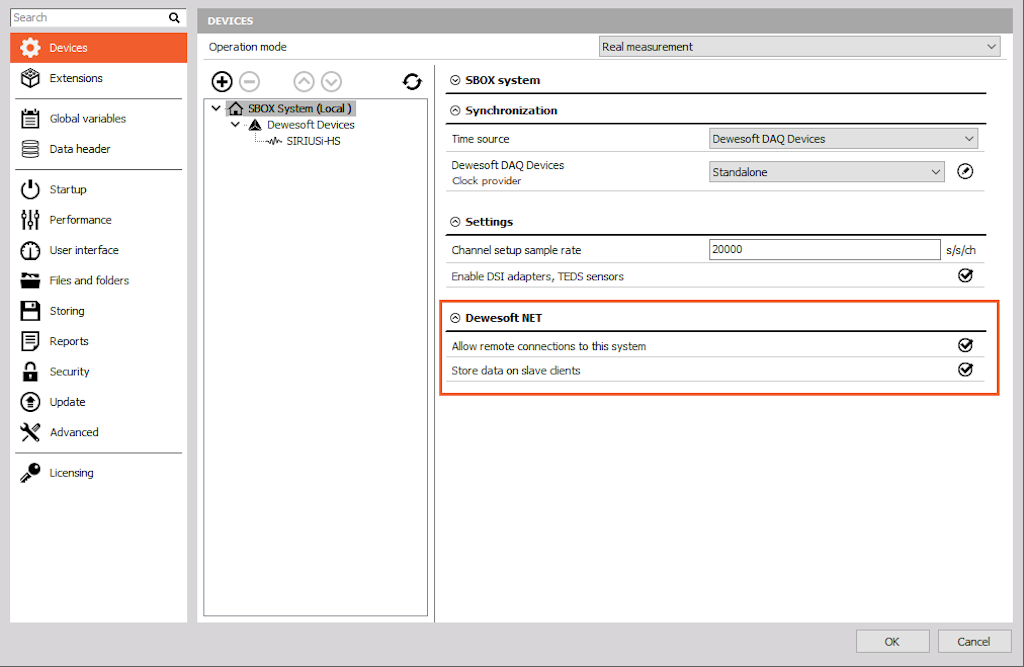Click the Security padlock icon
The height and width of the screenshot is (667, 1024).
pos(30,372)
